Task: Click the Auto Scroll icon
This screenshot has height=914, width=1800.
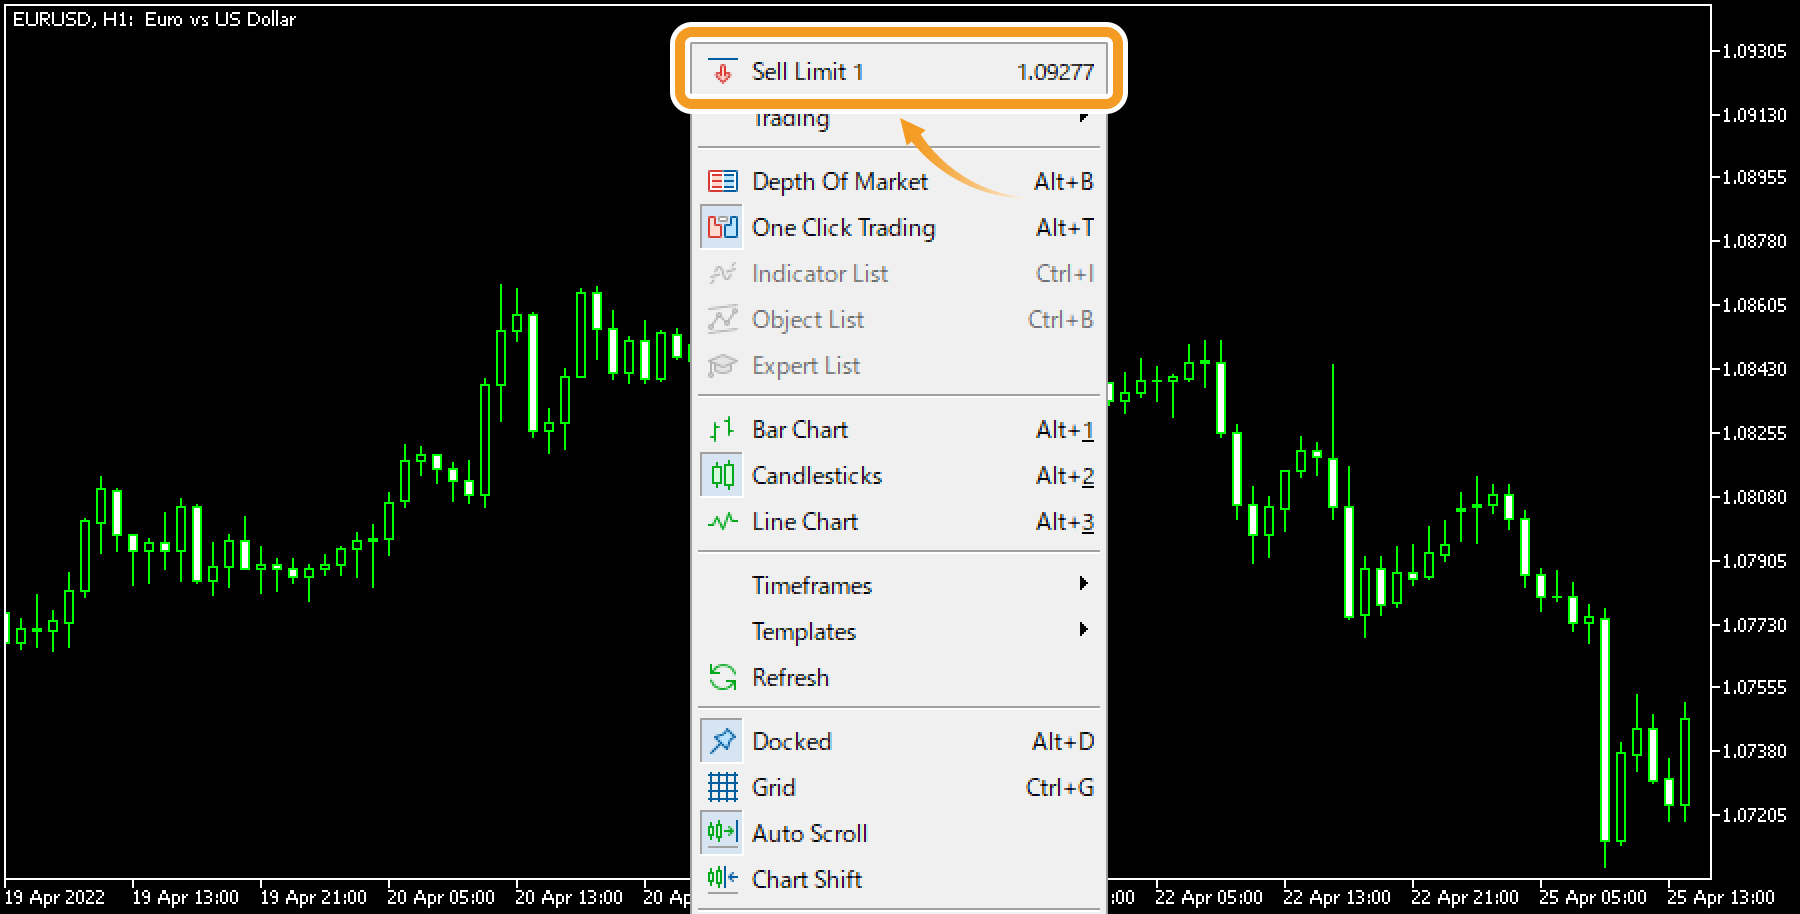Action: (x=722, y=833)
